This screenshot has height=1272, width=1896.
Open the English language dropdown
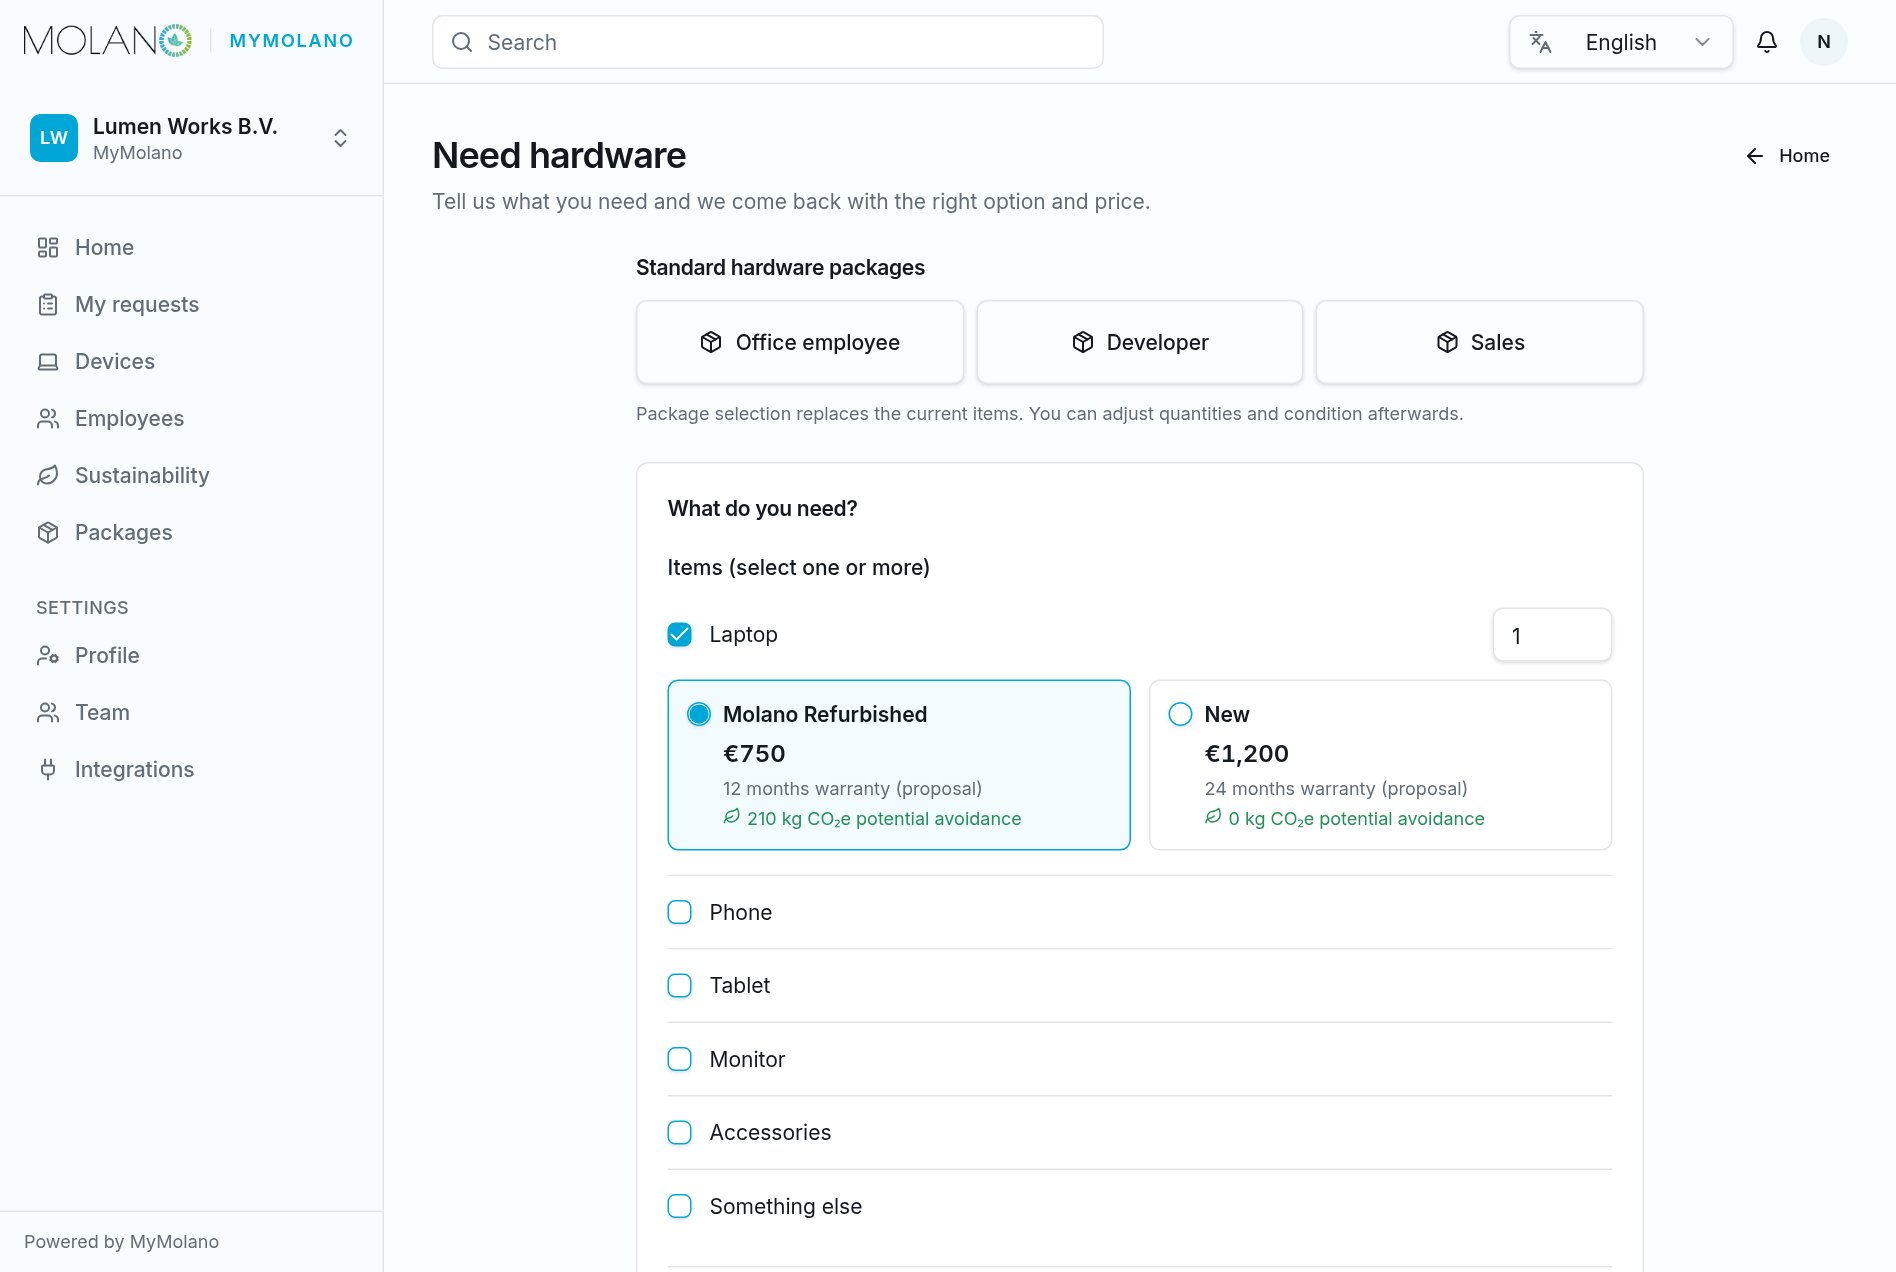[1621, 42]
